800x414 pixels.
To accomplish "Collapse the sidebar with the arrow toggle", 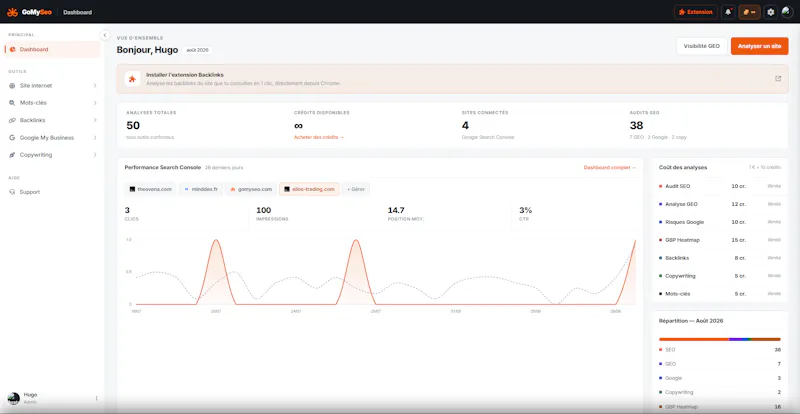I will (x=105, y=35).
